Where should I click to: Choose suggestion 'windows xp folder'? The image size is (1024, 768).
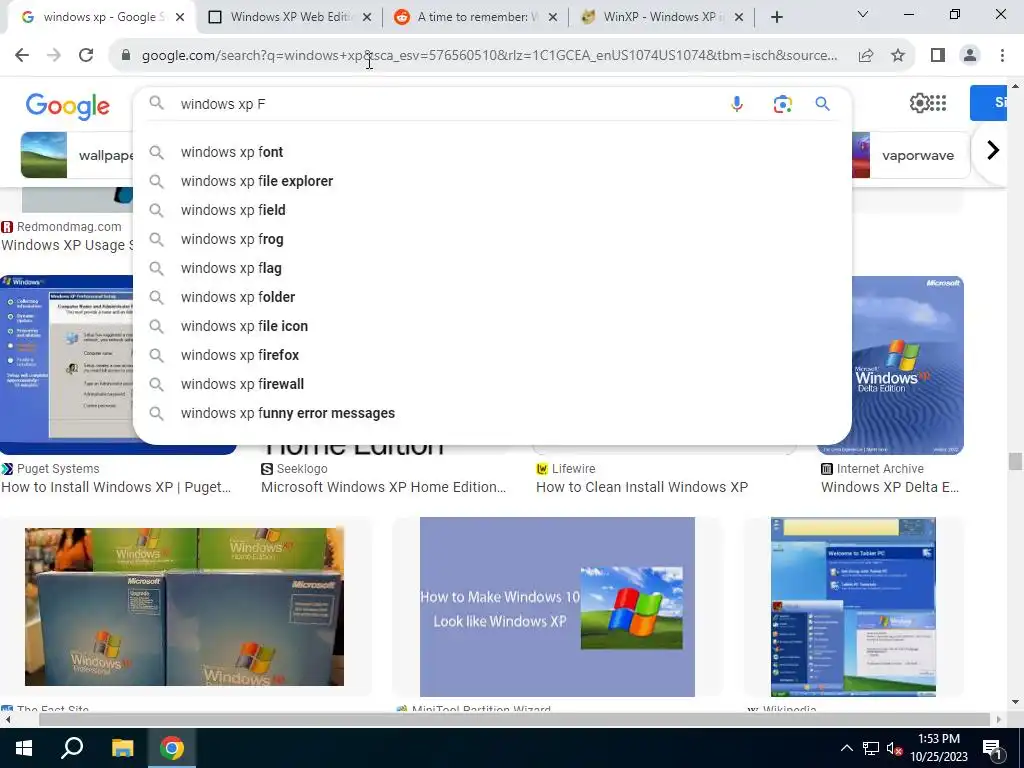pyautogui.click(x=492, y=297)
